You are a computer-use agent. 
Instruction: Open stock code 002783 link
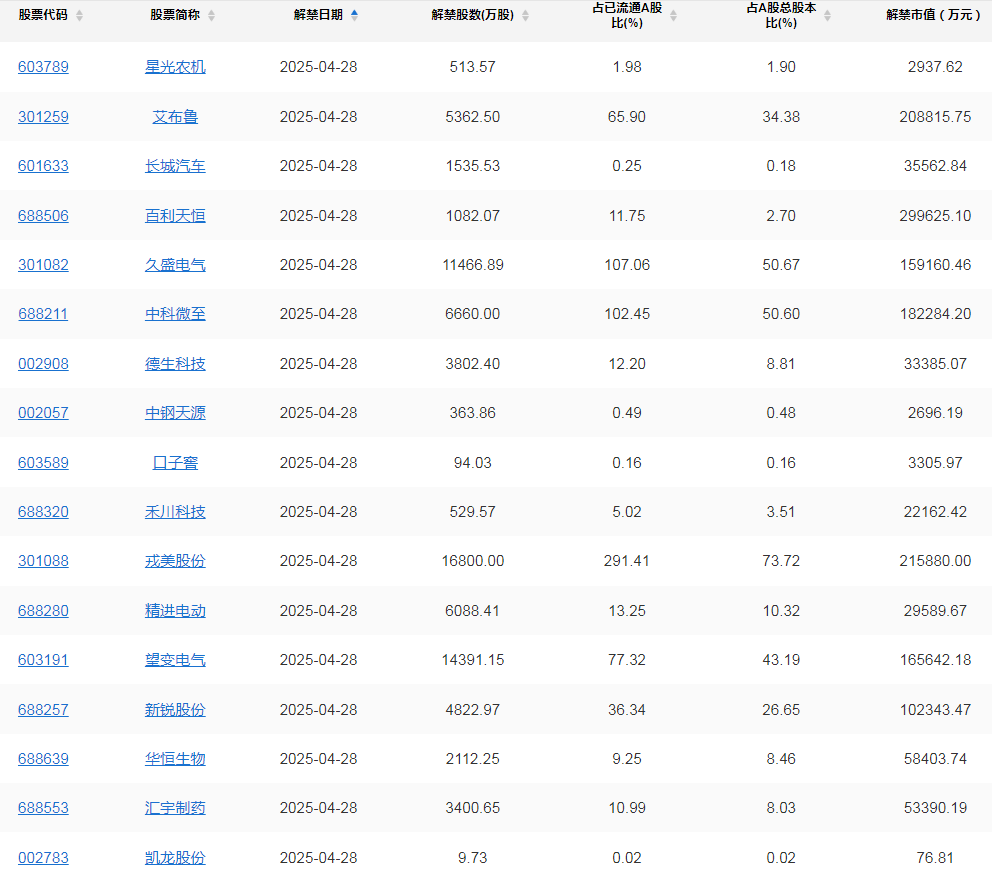43,858
